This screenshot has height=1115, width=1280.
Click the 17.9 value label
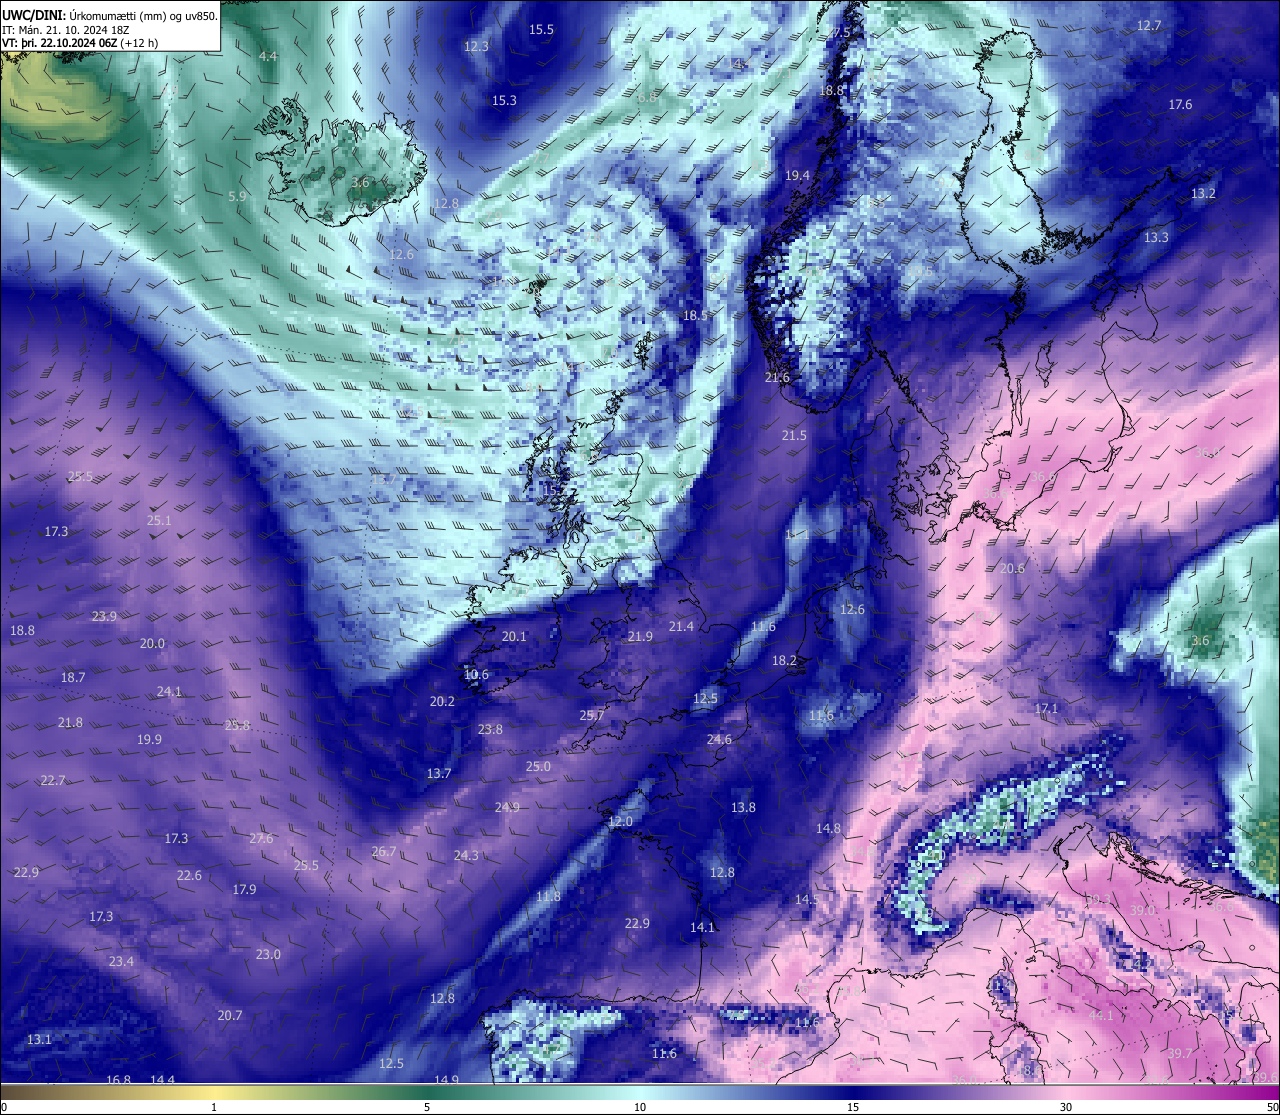click(x=244, y=889)
